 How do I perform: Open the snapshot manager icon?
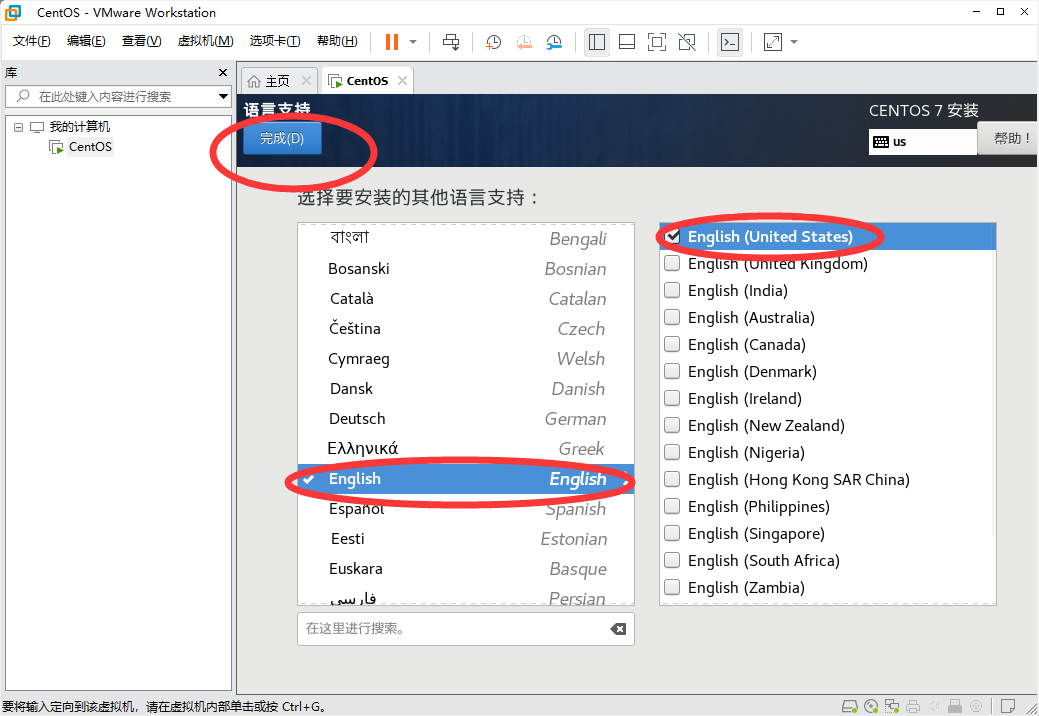tap(554, 42)
